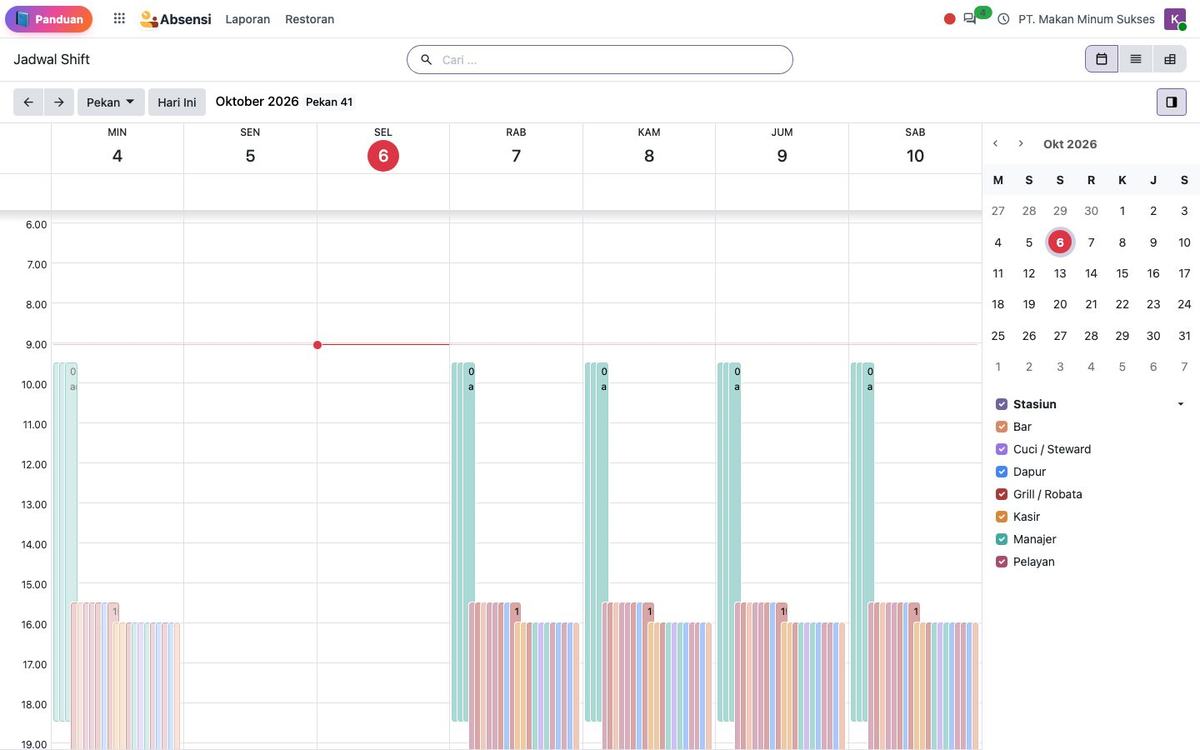Uncheck the Cuci / Steward filter
Image resolution: width=1200 pixels, height=750 pixels.
(1002, 449)
